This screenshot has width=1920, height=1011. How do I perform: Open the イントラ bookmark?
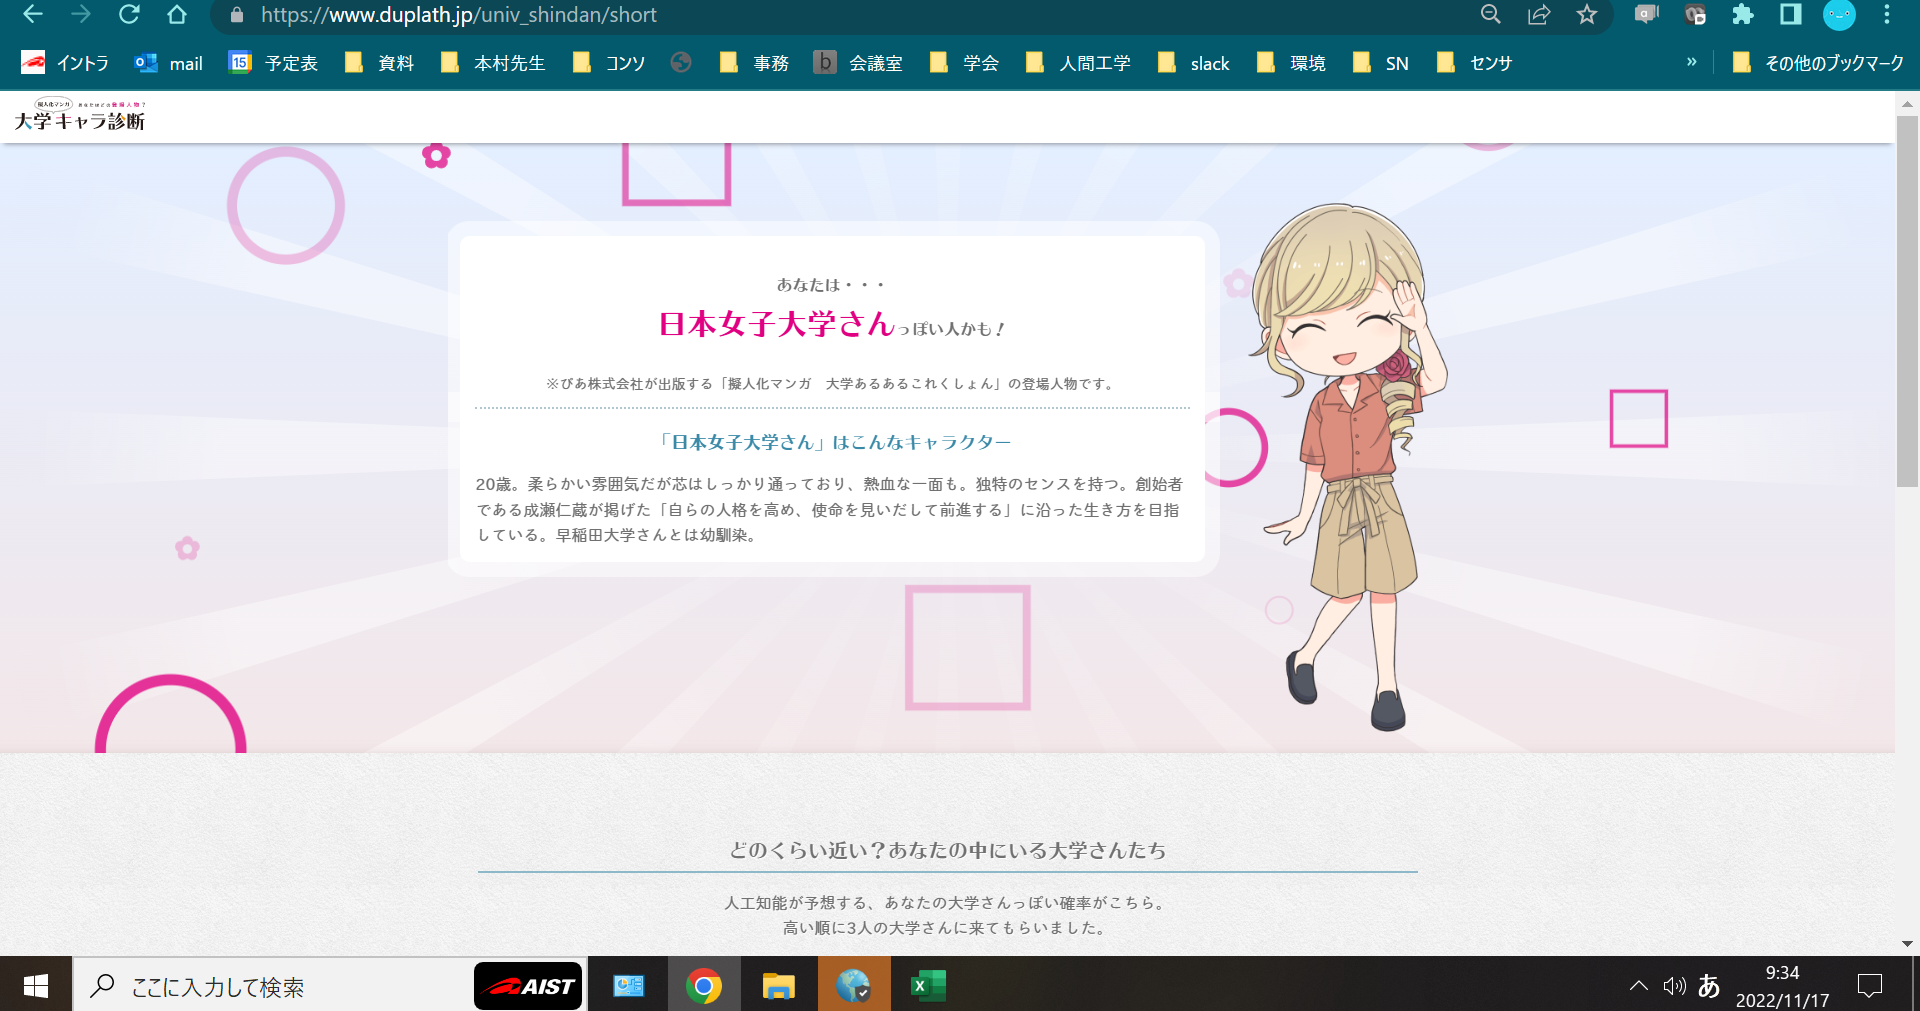[65, 63]
